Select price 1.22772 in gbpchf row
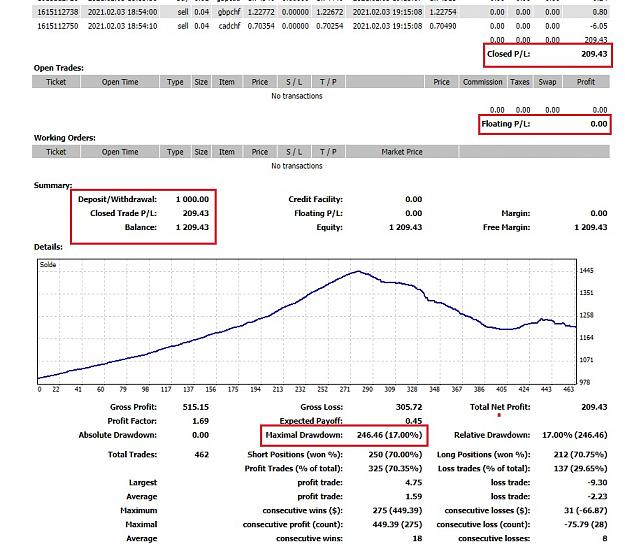625x544 pixels. tap(261, 12)
